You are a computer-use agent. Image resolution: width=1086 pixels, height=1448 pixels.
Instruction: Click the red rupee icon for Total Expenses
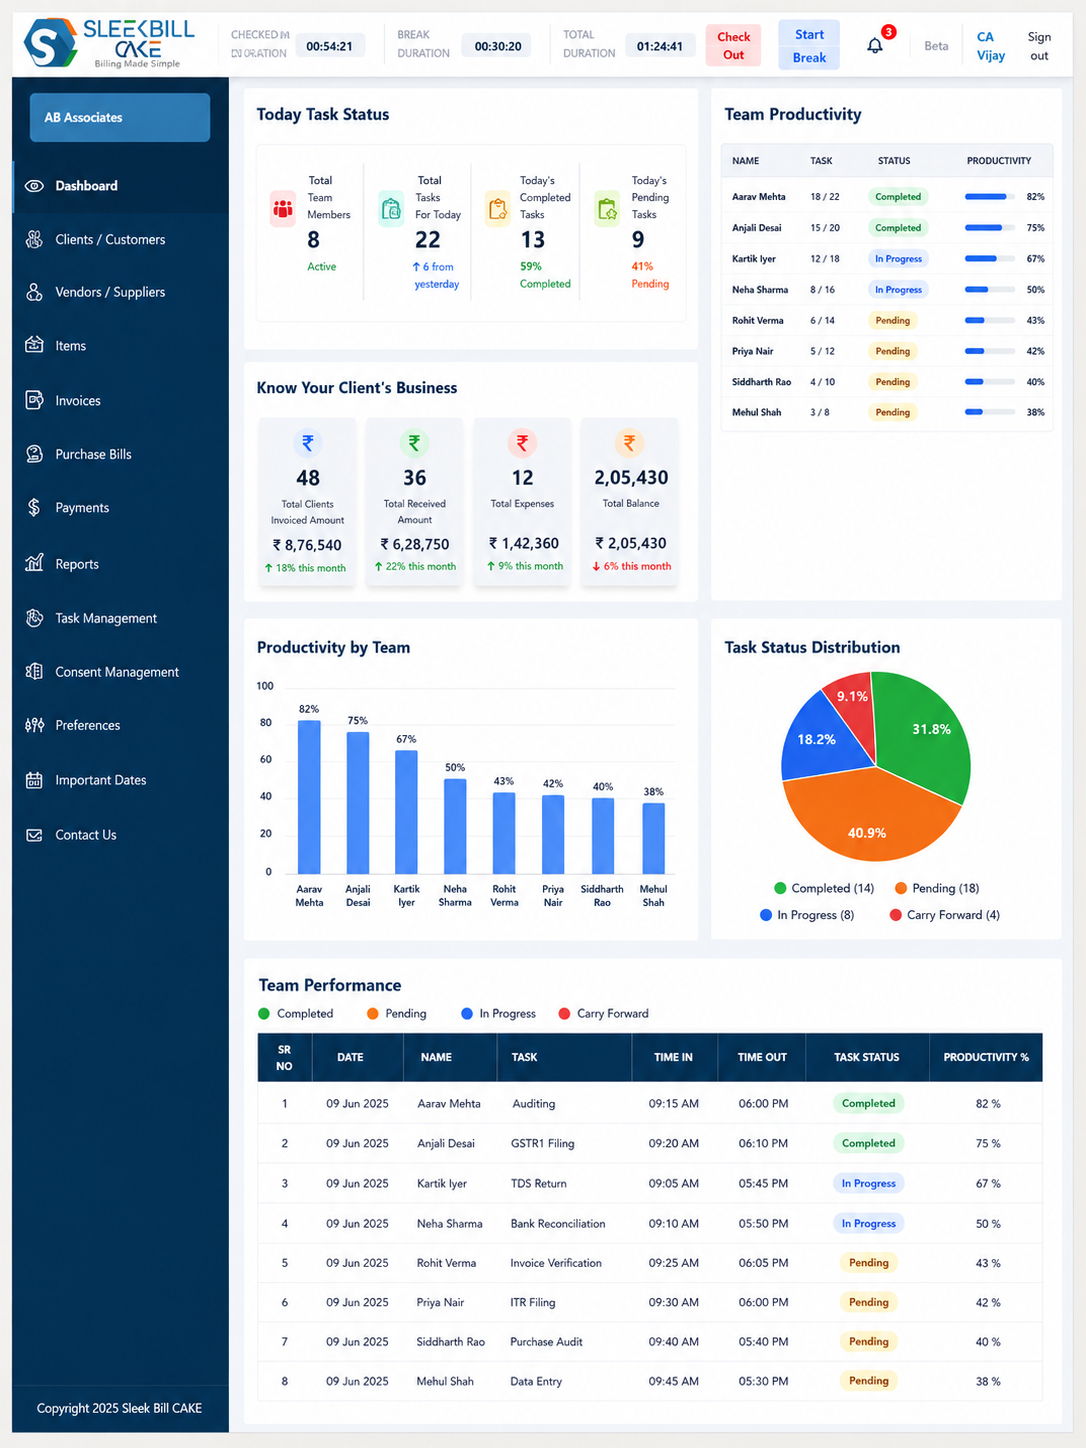click(522, 442)
